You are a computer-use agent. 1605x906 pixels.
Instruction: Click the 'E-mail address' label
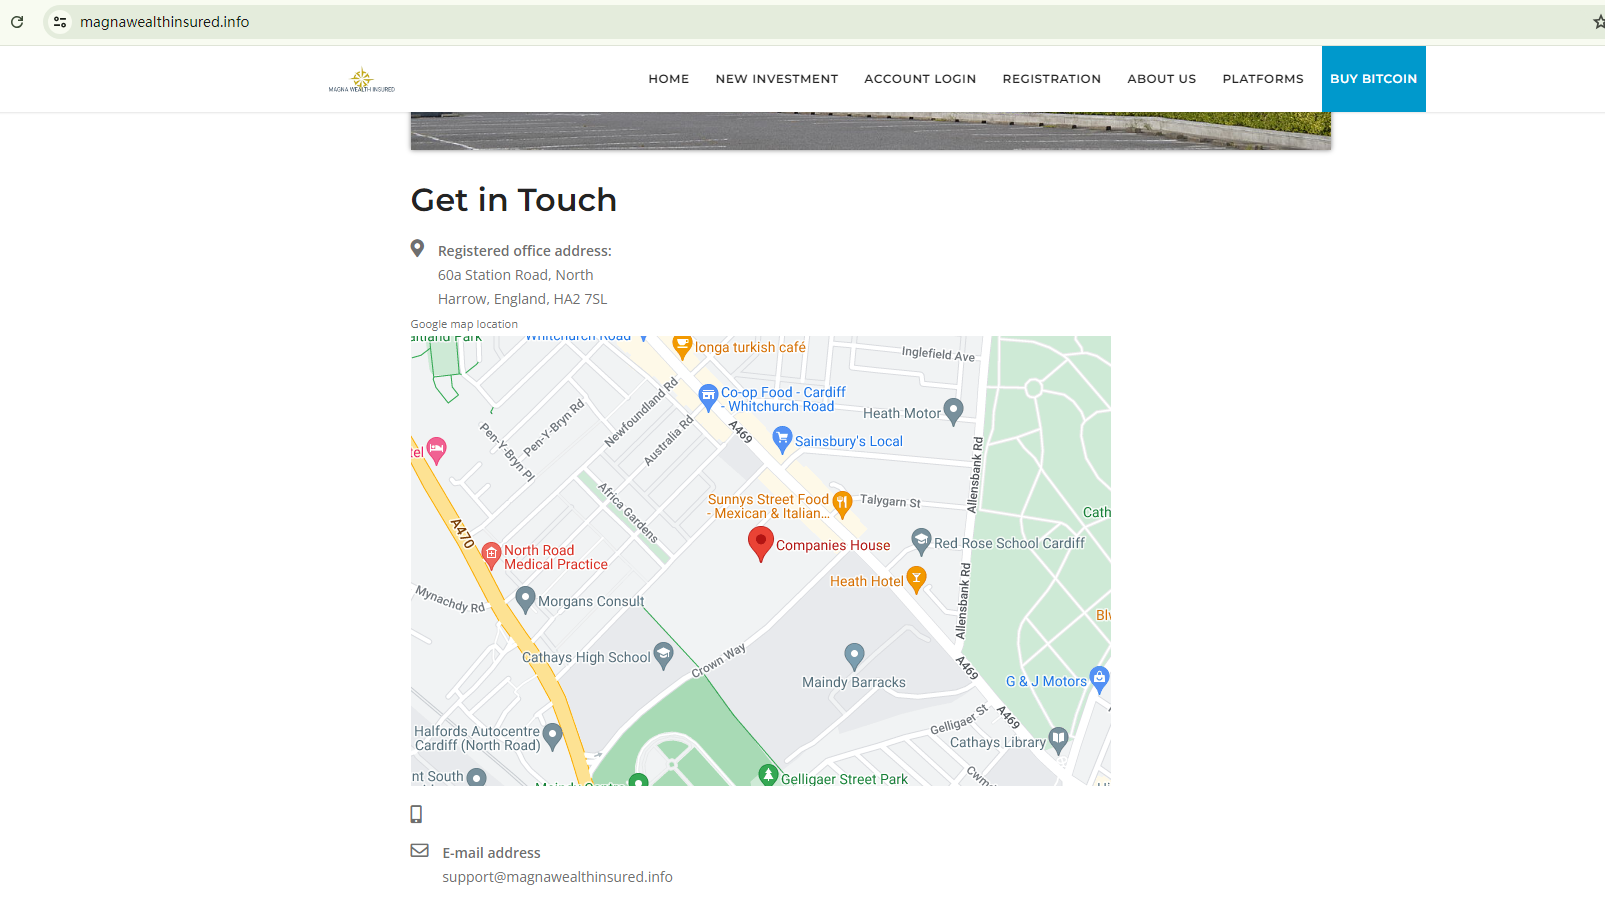coord(492,853)
